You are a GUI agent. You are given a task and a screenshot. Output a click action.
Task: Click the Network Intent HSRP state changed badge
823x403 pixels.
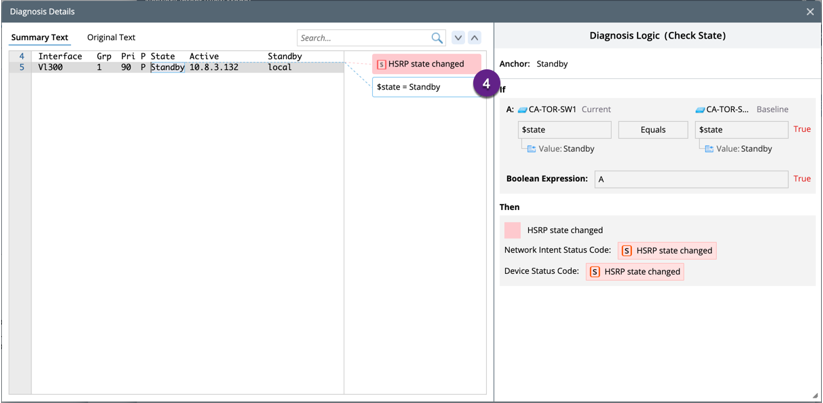667,251
